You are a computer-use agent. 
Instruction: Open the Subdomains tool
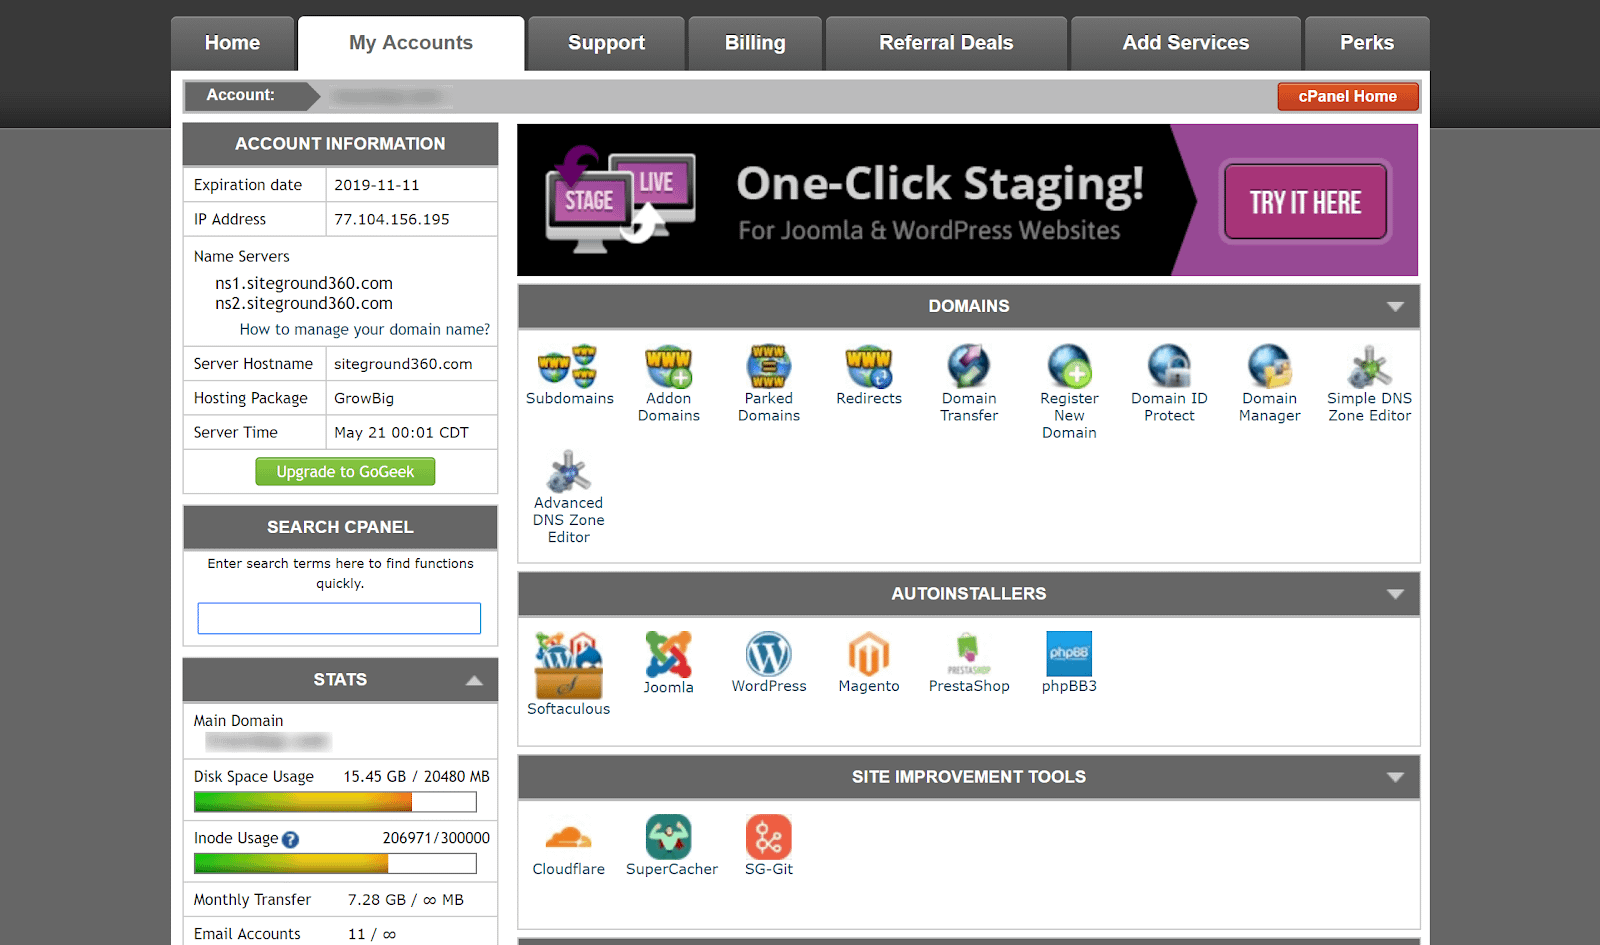pyautogui.click(x=569, y=375)
